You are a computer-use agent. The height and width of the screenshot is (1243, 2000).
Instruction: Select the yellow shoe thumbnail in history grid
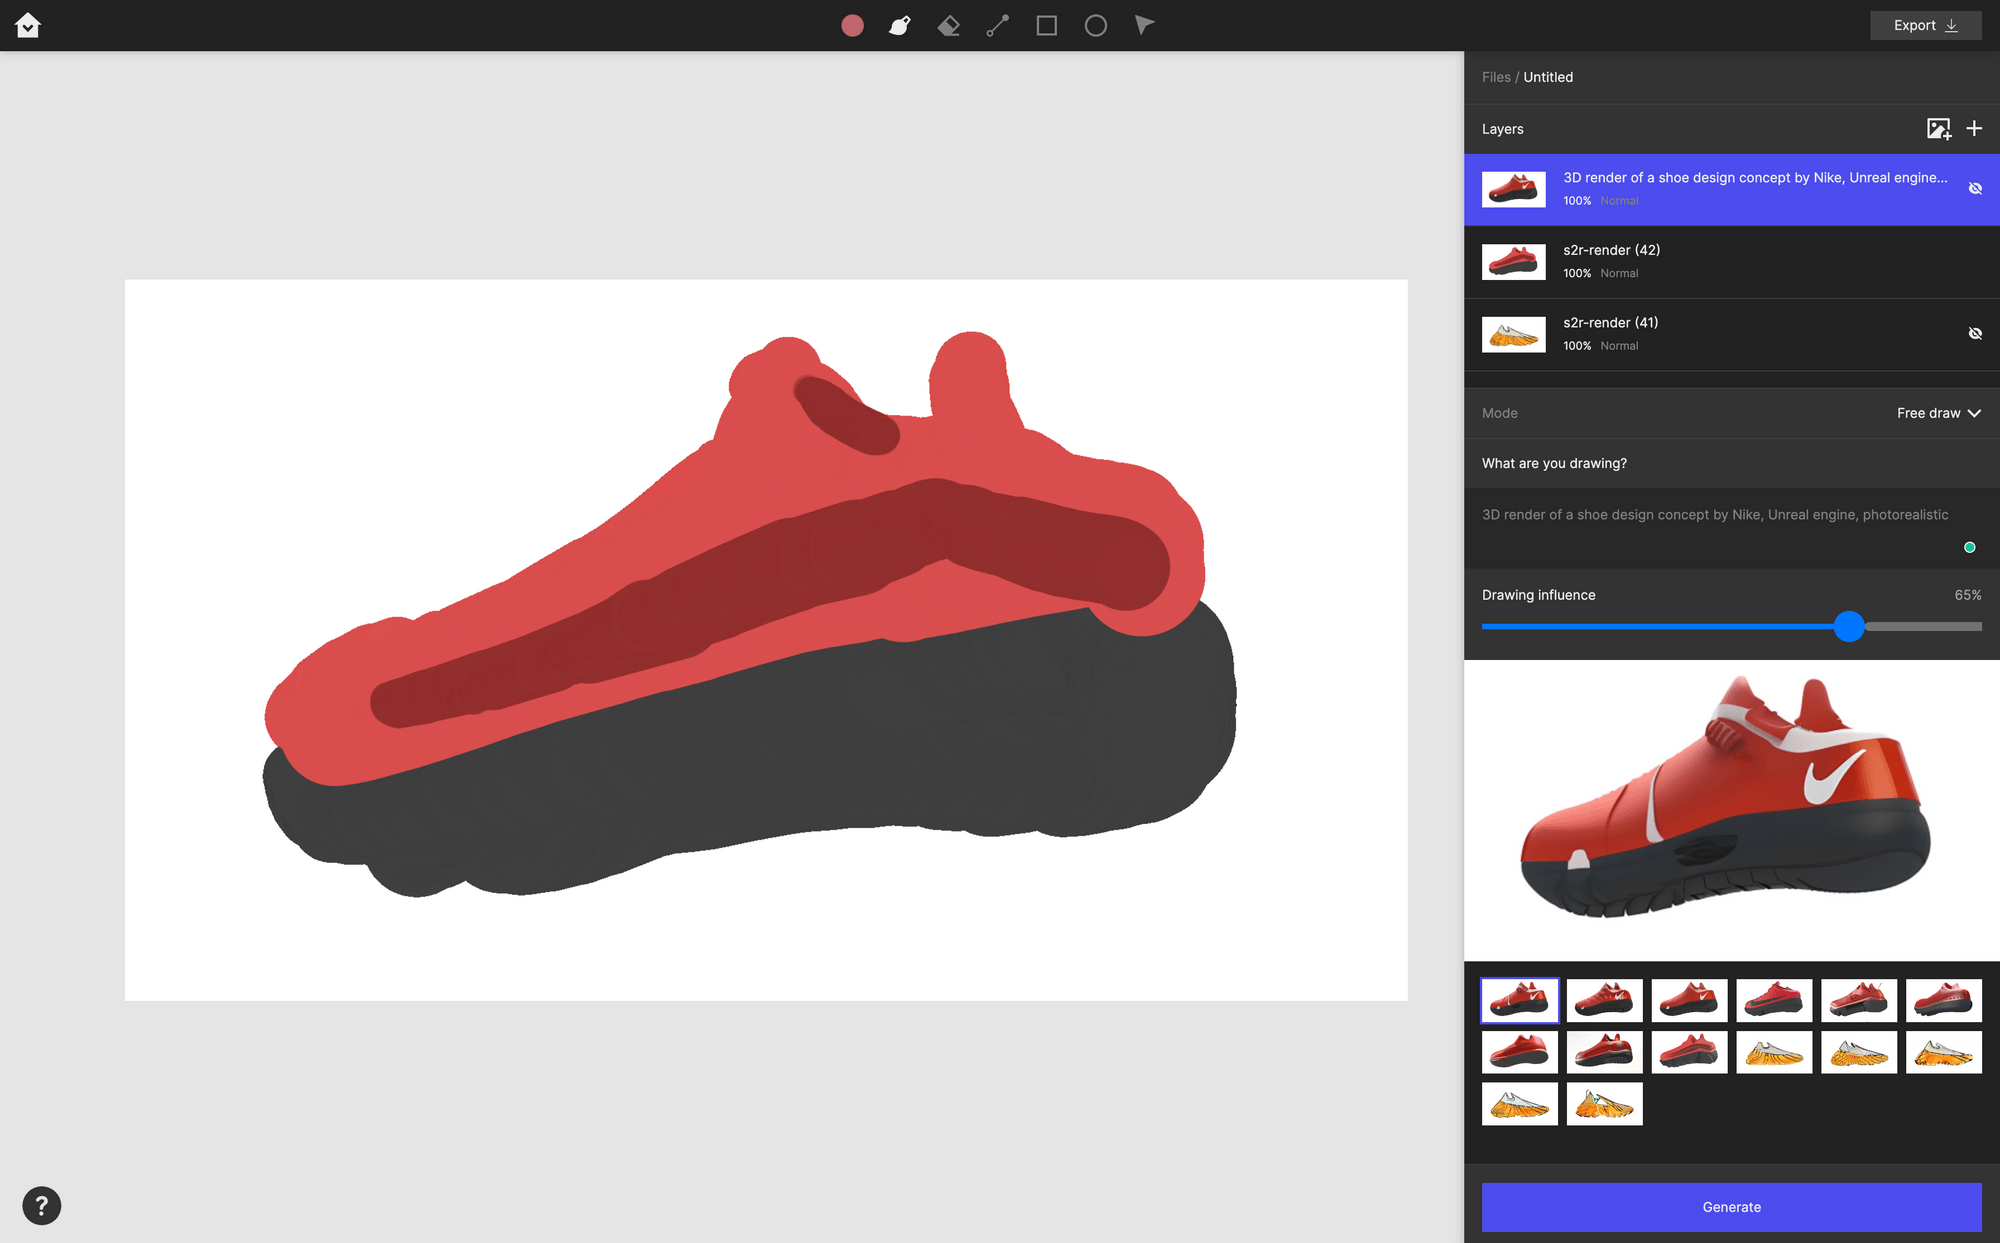(x=1774, y=1051)
